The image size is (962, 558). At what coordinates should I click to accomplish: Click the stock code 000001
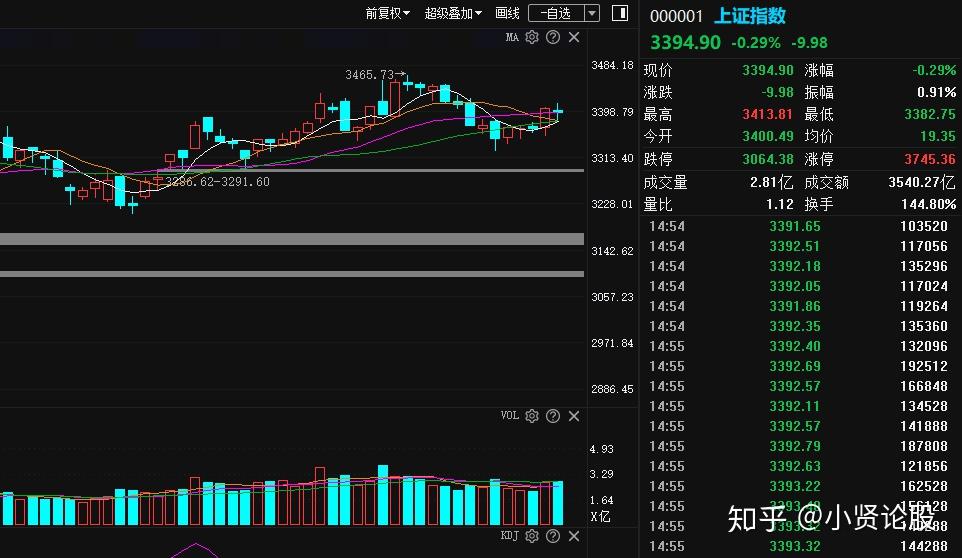pos(676,16)
